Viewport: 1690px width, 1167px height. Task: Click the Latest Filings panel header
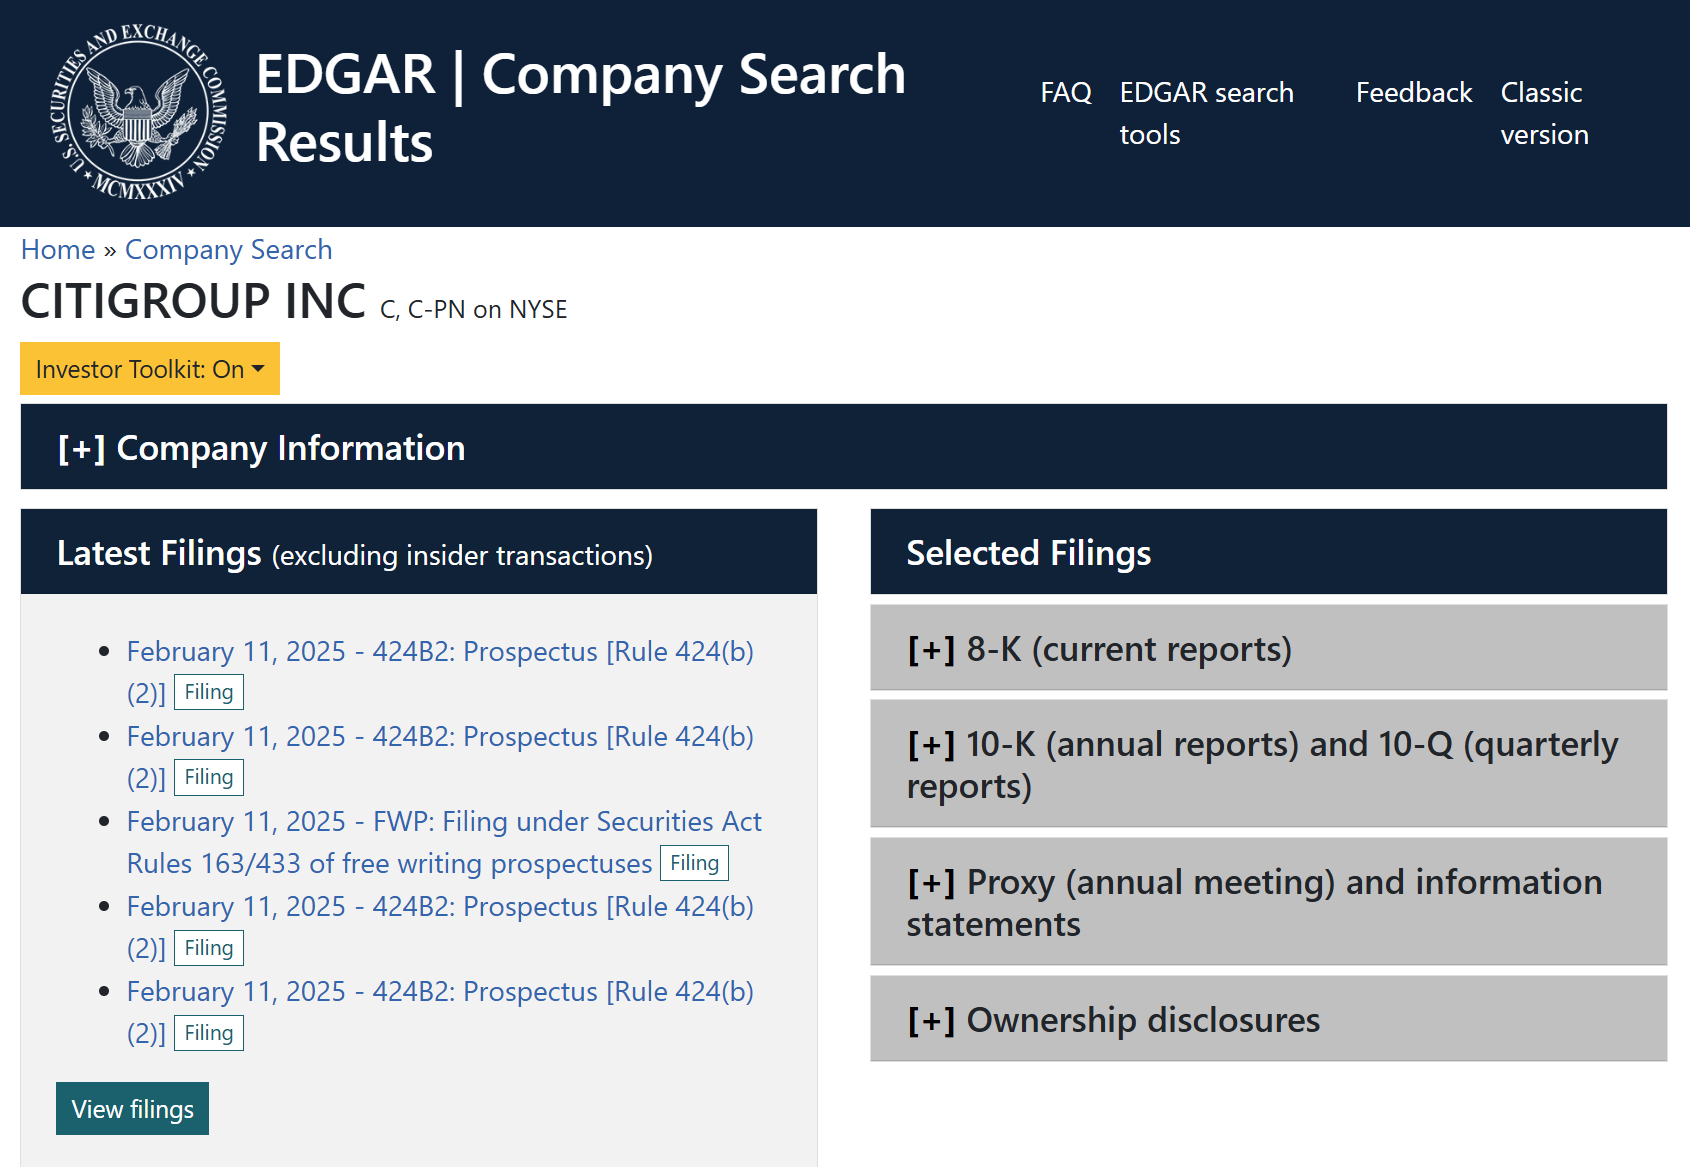(x=419, y=552)
